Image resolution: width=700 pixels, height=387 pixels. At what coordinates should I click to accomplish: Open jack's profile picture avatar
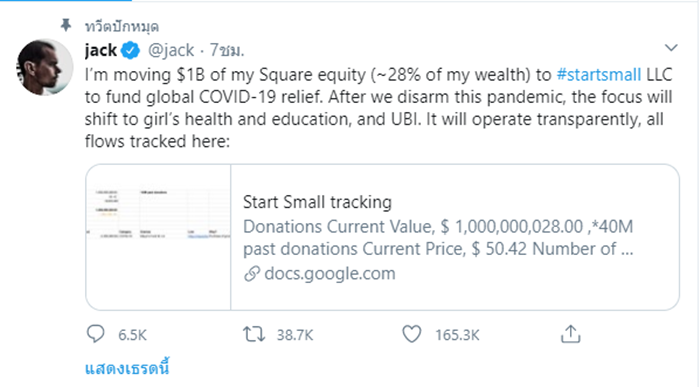pos(45,67)
